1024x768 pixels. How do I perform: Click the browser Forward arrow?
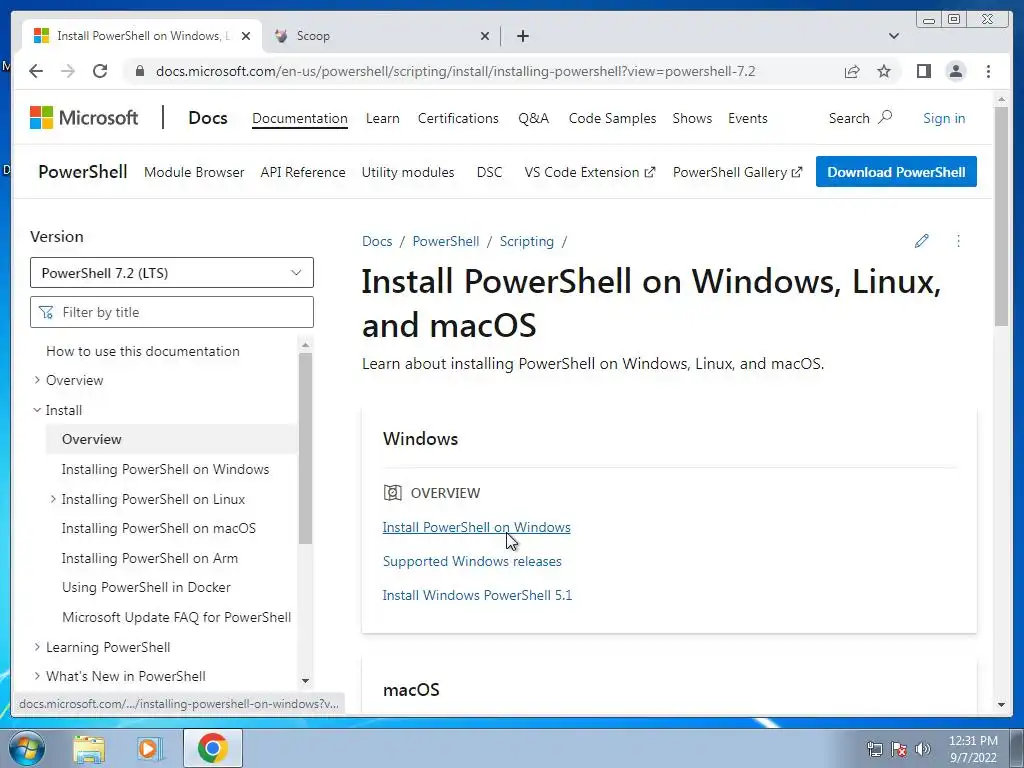(68, 71)
